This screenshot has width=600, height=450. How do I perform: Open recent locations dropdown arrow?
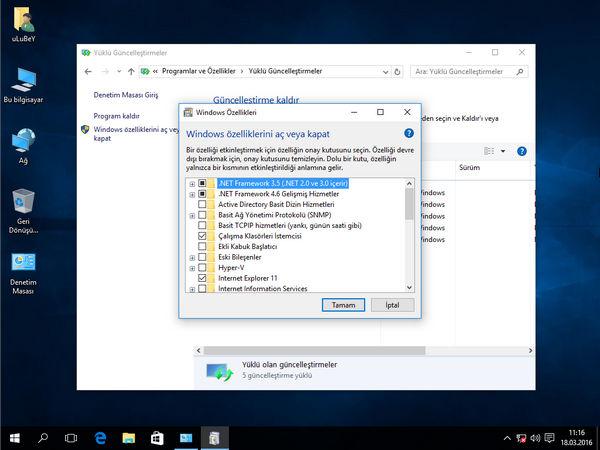click(x=119, y=72)
